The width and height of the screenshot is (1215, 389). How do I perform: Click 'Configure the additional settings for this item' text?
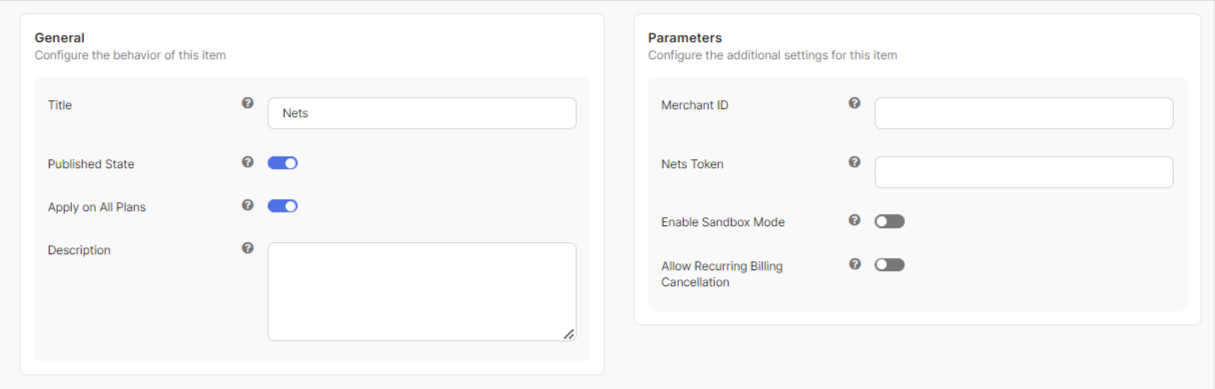point(772,55)
